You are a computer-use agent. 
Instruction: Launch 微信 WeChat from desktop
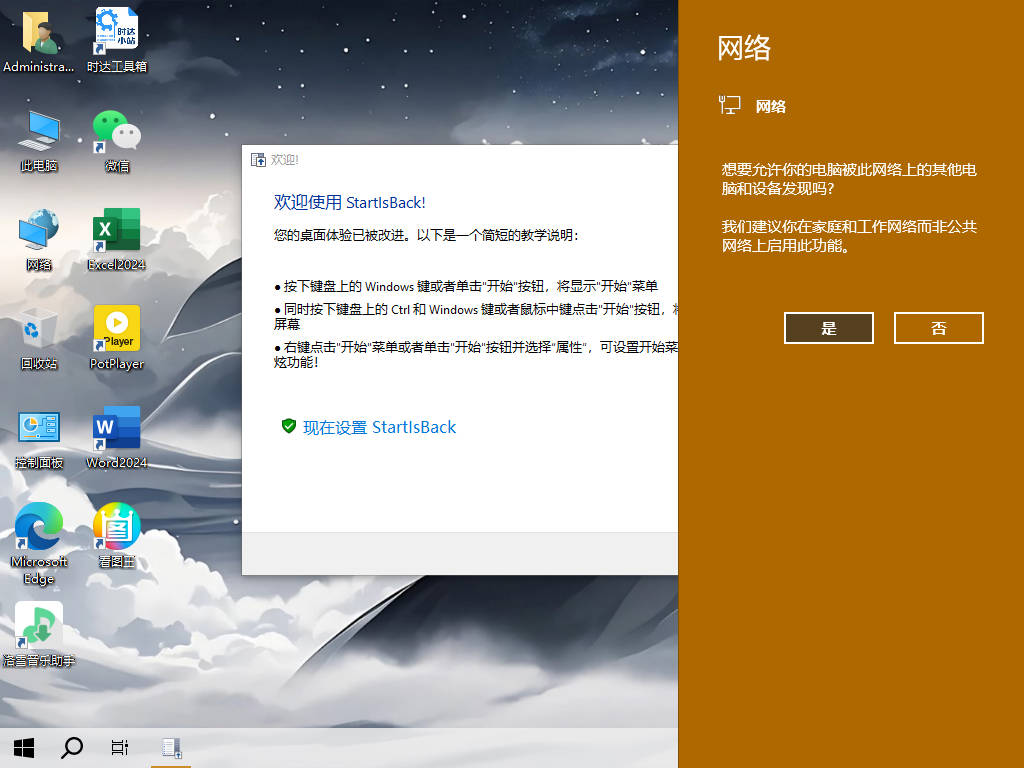[x=117, y=132]
